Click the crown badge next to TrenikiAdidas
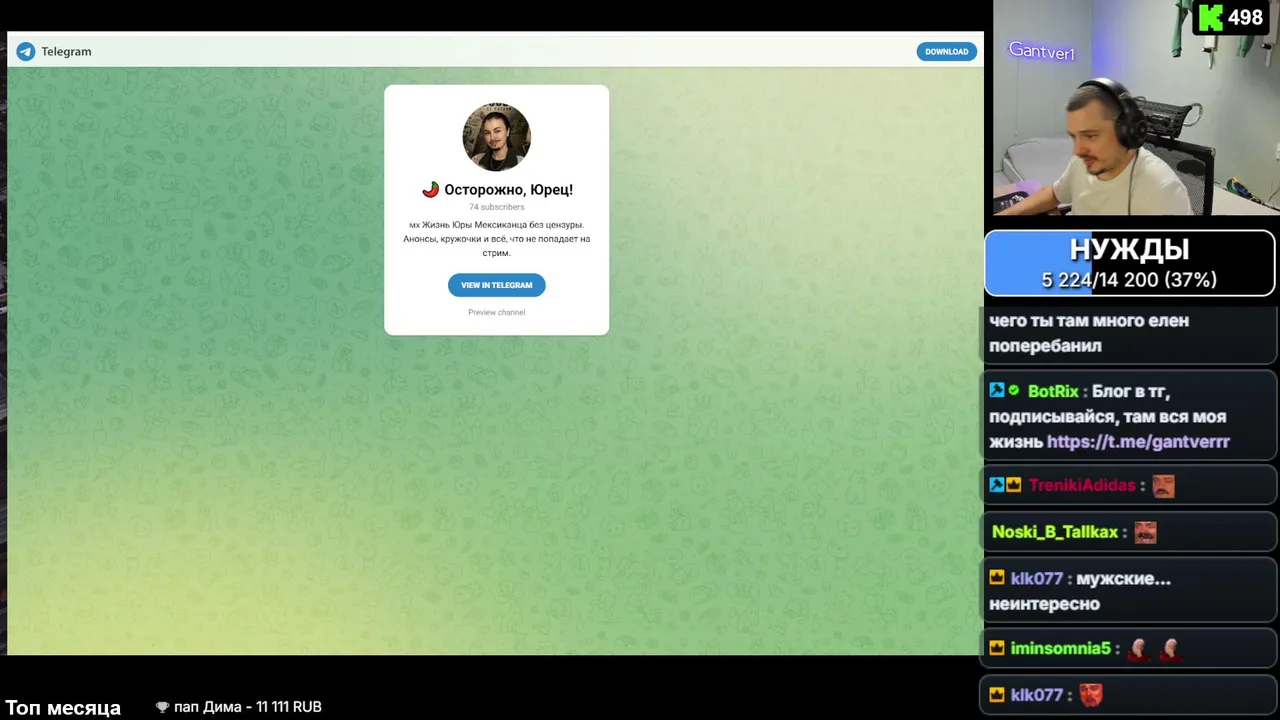This screenshot has width=1280, height=720. [1014, 485]
